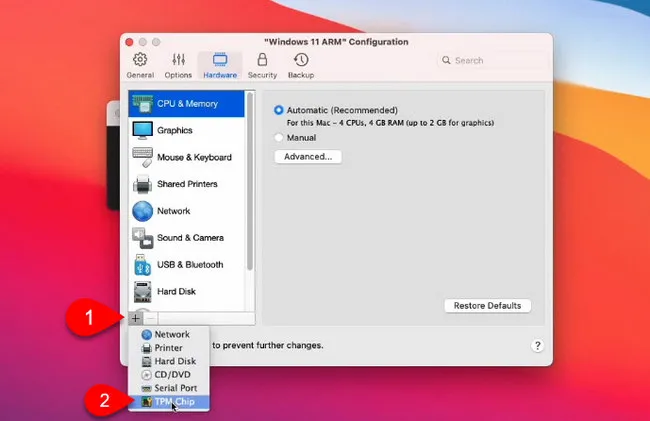Image resolution: width=650 pixels, height=421 pixels.
Task: Select Sound & Camera entry
Action: [187, 238]
